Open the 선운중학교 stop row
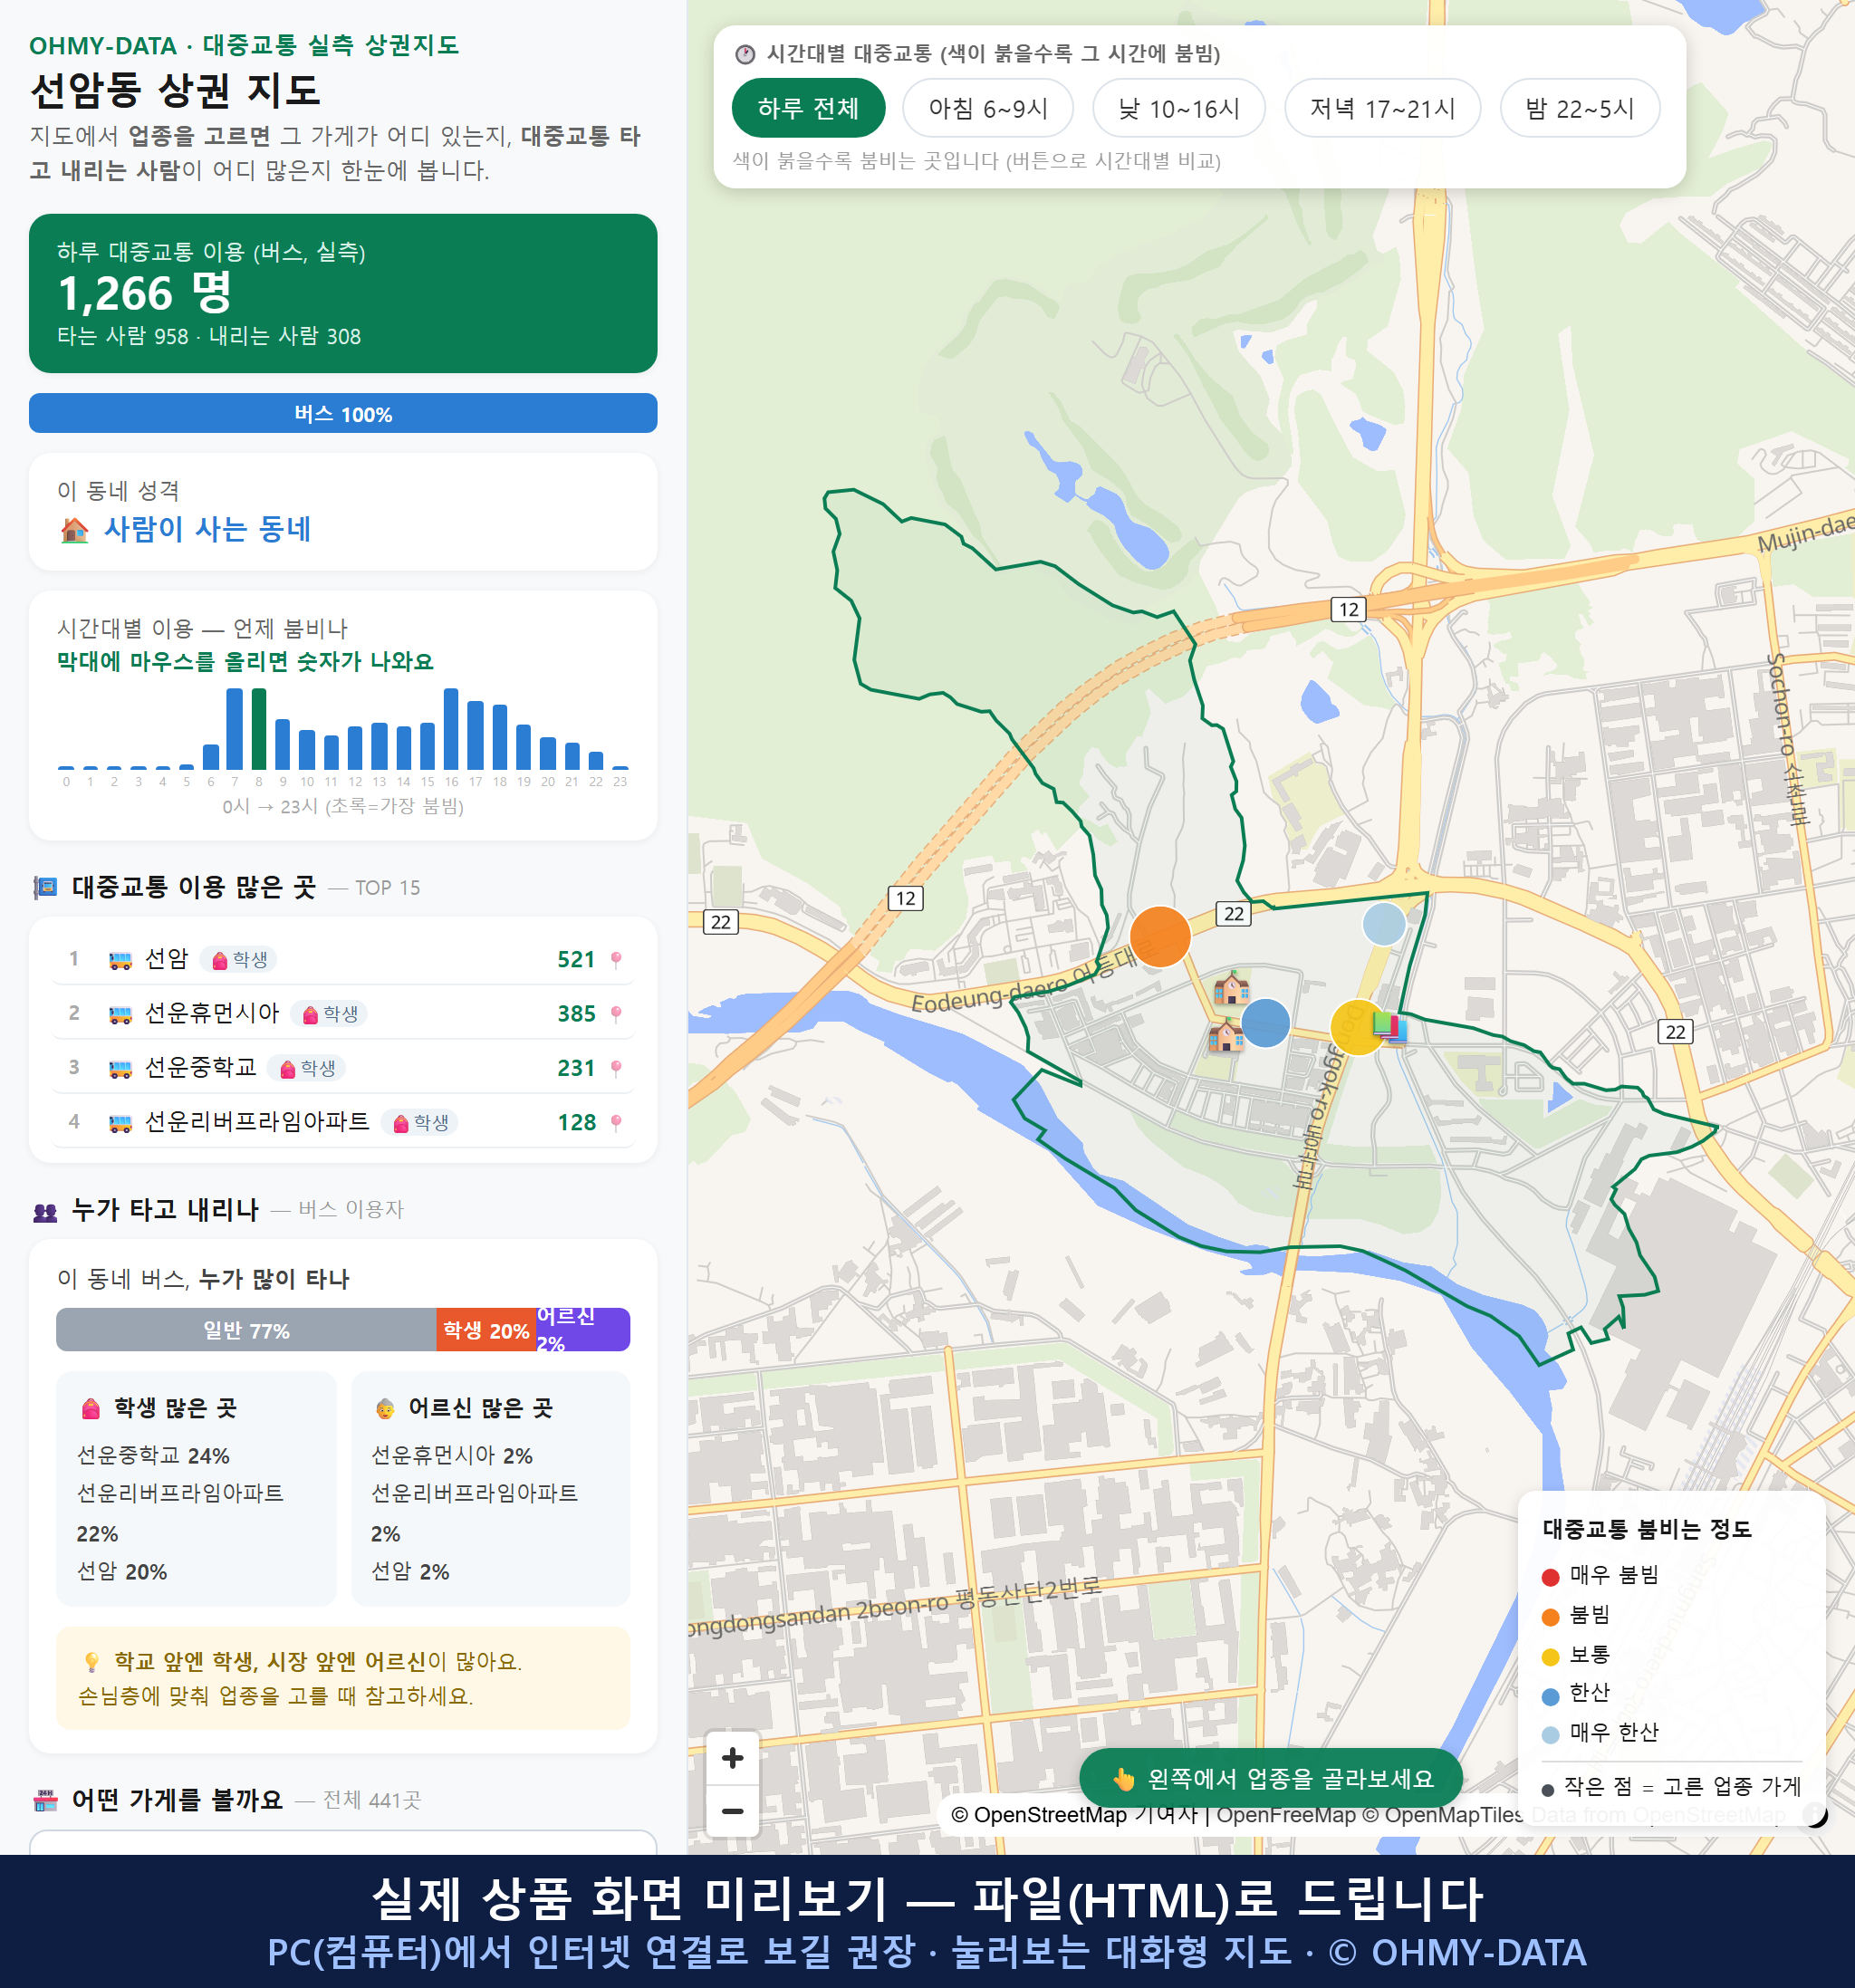Image resolution: width=1855 pixels, height=1988 pixels. pos(342,1067)
